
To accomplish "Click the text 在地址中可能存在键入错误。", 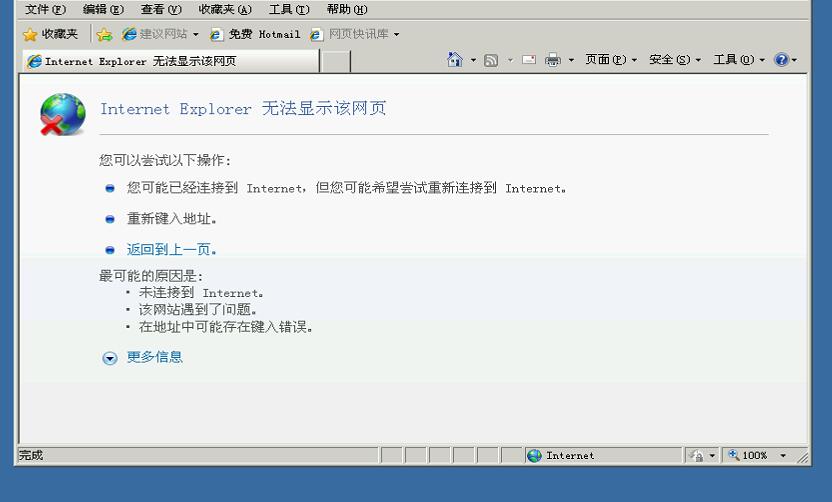I will 226,327.
